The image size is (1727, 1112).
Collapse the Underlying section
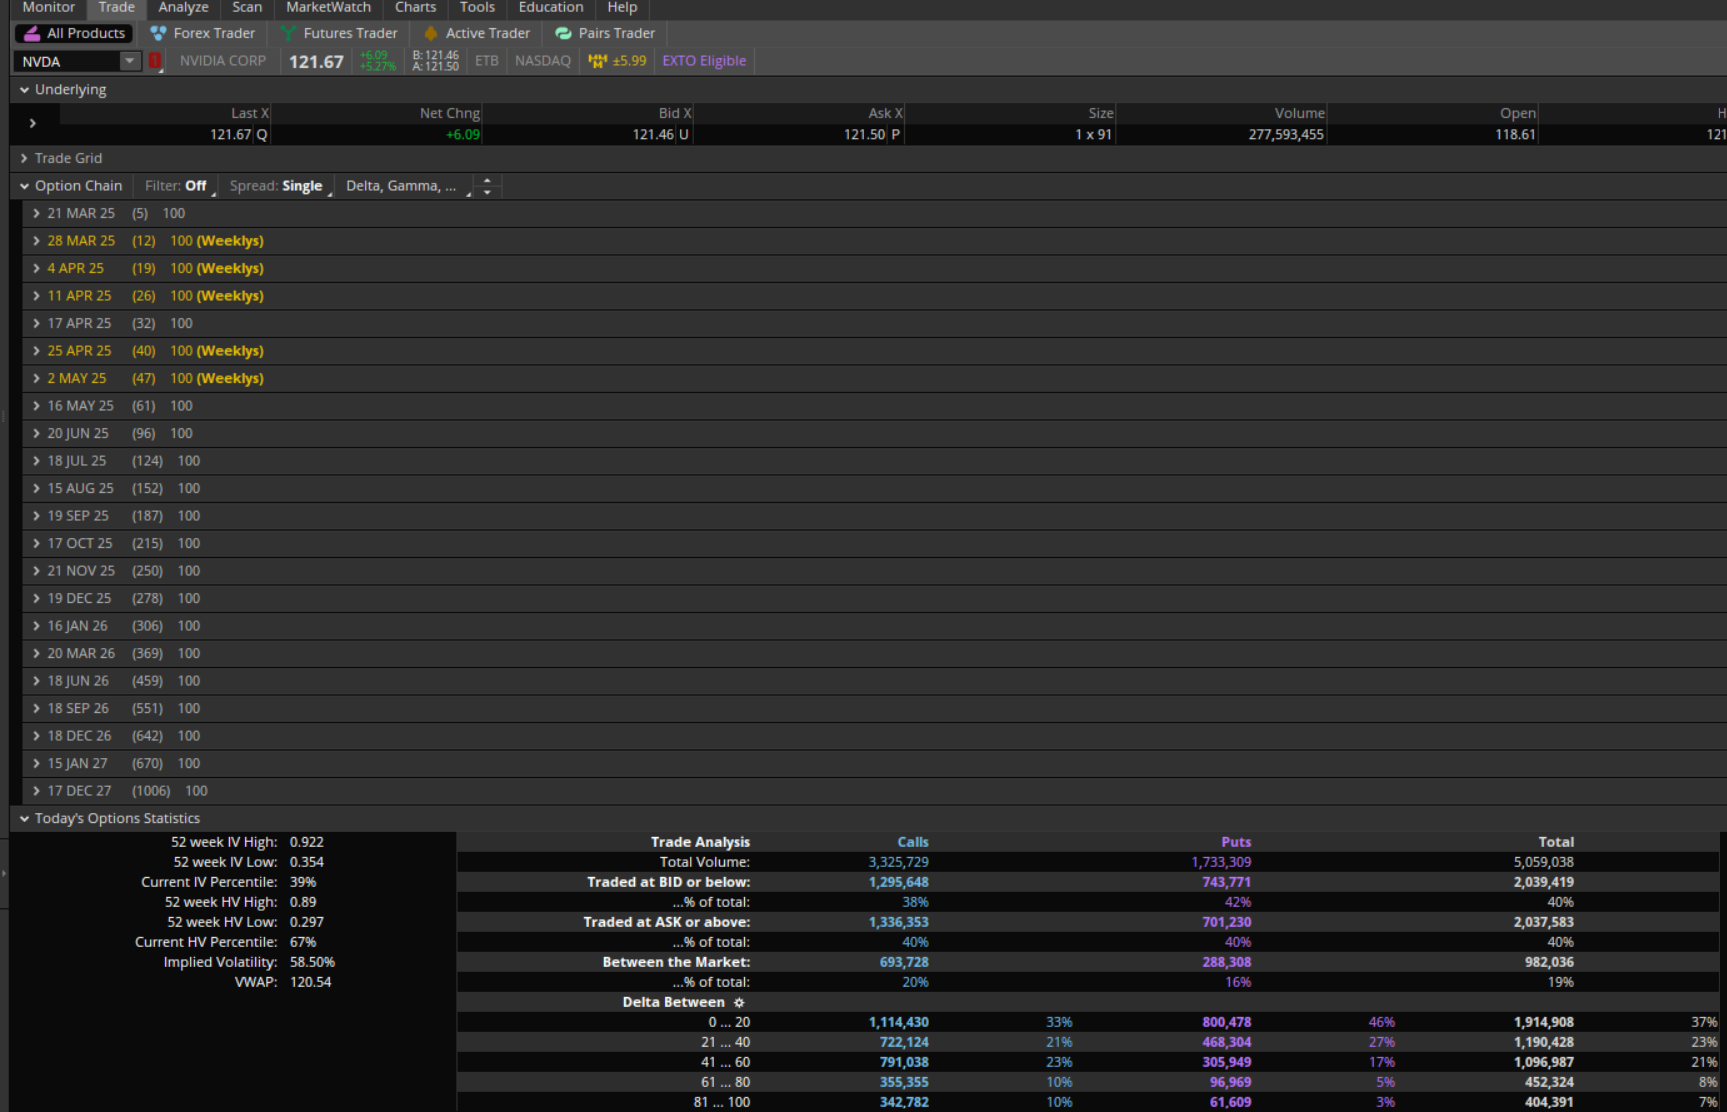coord(24,90)
